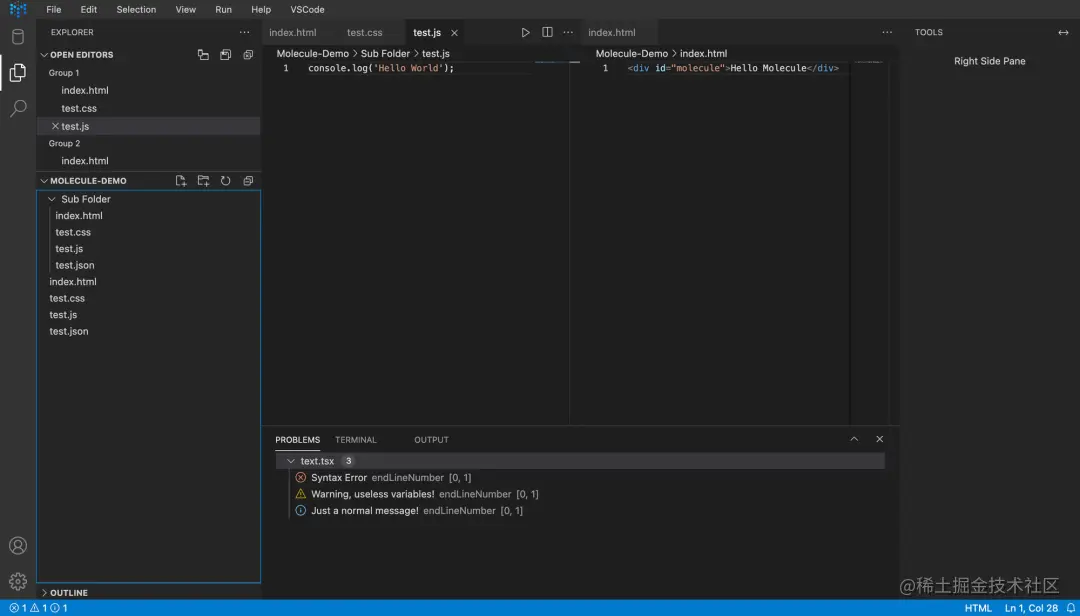1080x616 pixels.
Task: Open the Search activity bar icon
Action: coord(18,108)
